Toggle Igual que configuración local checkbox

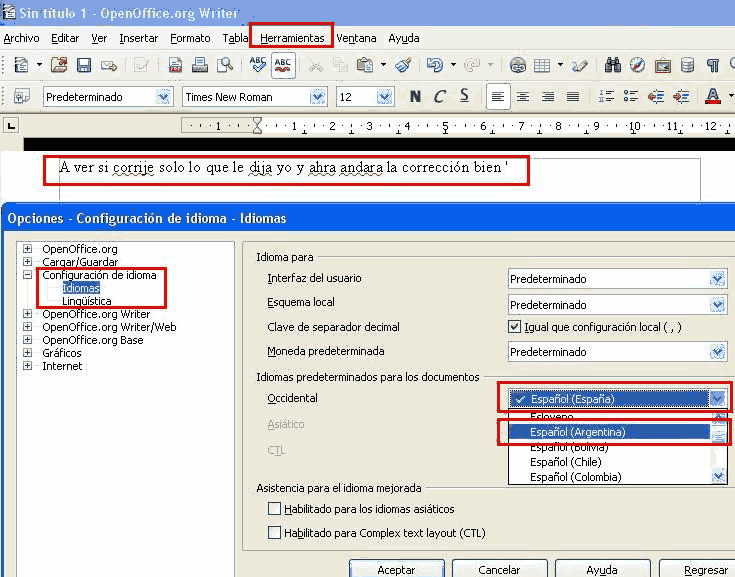click(514, 327)
